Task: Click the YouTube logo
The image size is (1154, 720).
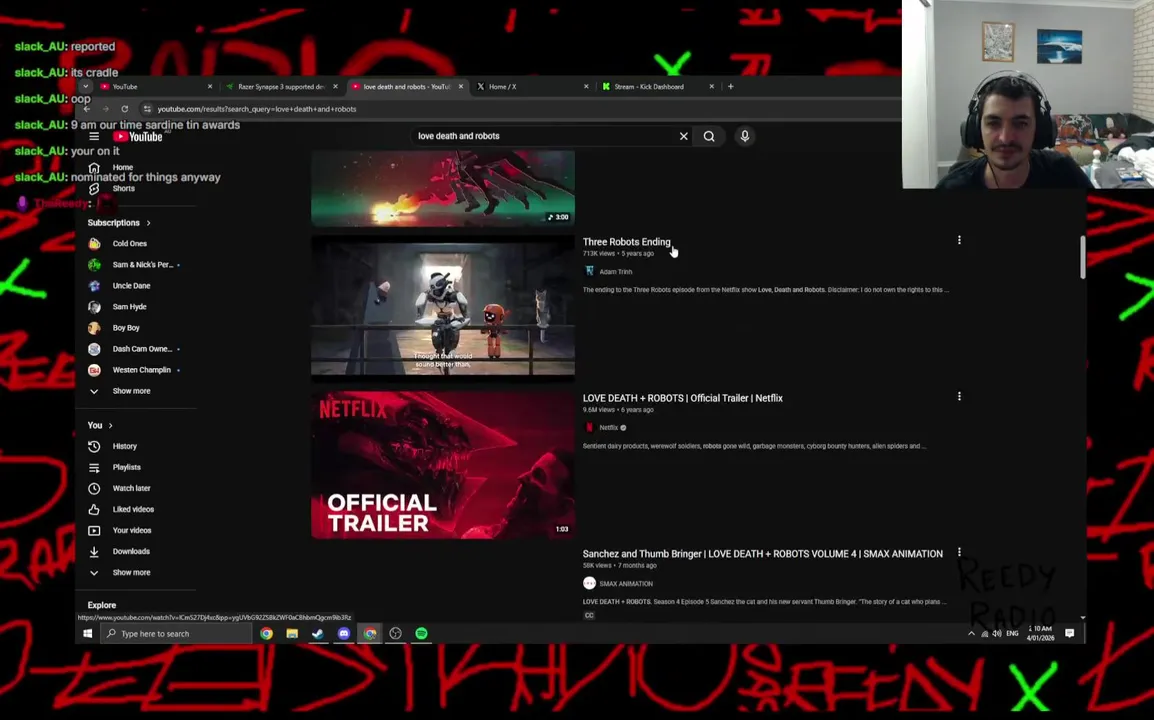Action: pyautogui.click(x=138, y=136)
